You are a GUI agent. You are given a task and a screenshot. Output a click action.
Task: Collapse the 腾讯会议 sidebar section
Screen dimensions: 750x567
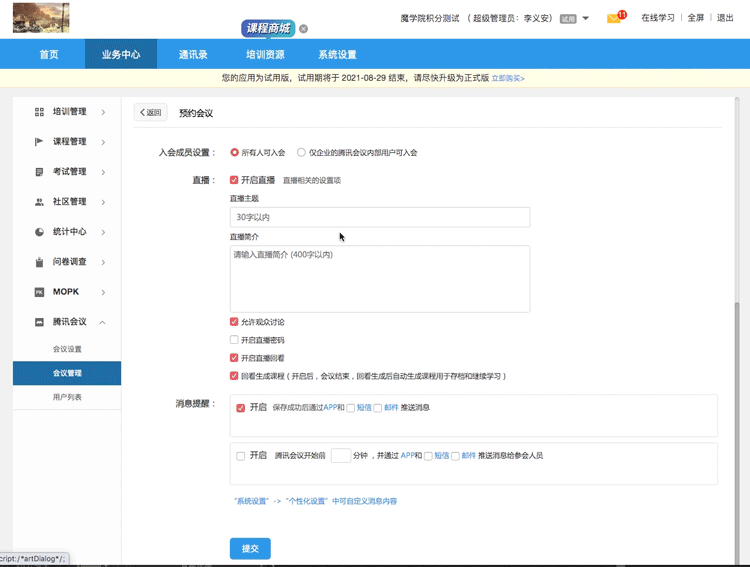tap(103, 322)
